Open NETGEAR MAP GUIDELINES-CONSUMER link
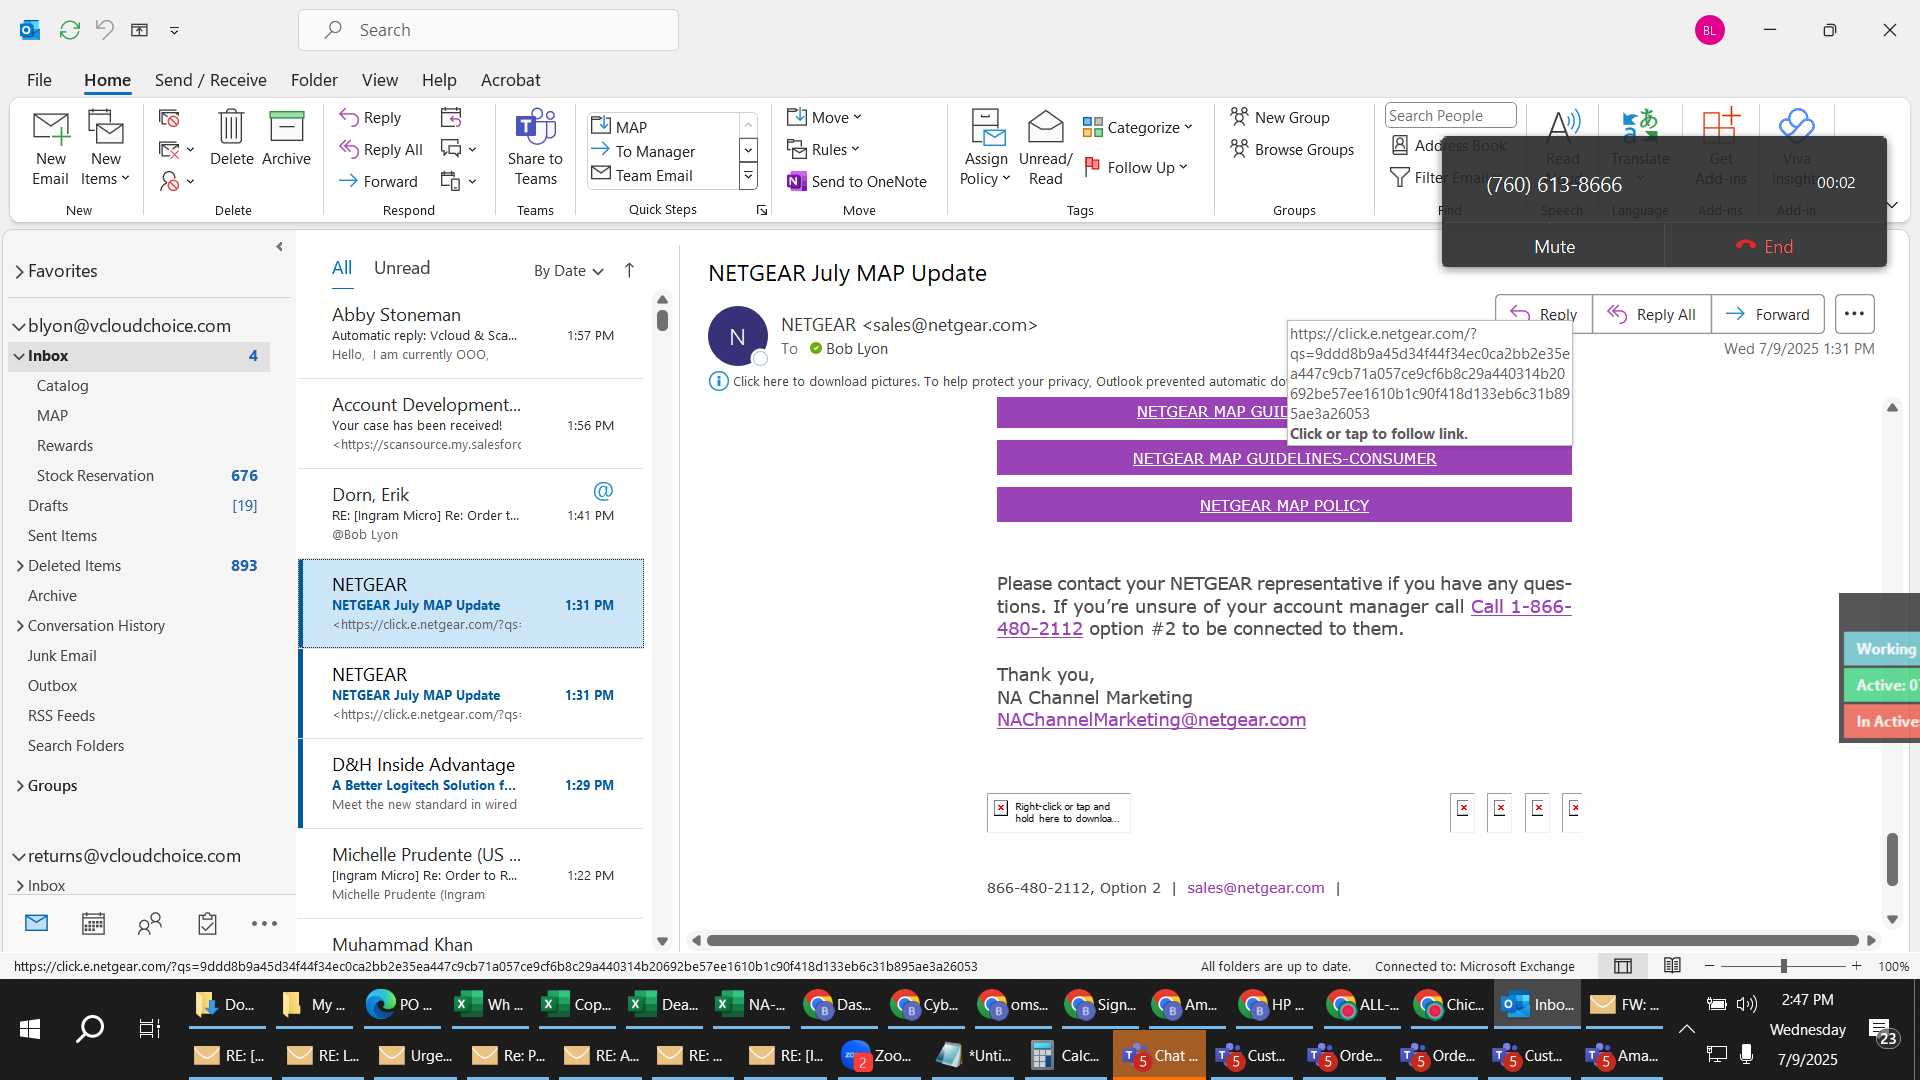This screenshot has height=1080, width=1920. [x=1284, y=459]
